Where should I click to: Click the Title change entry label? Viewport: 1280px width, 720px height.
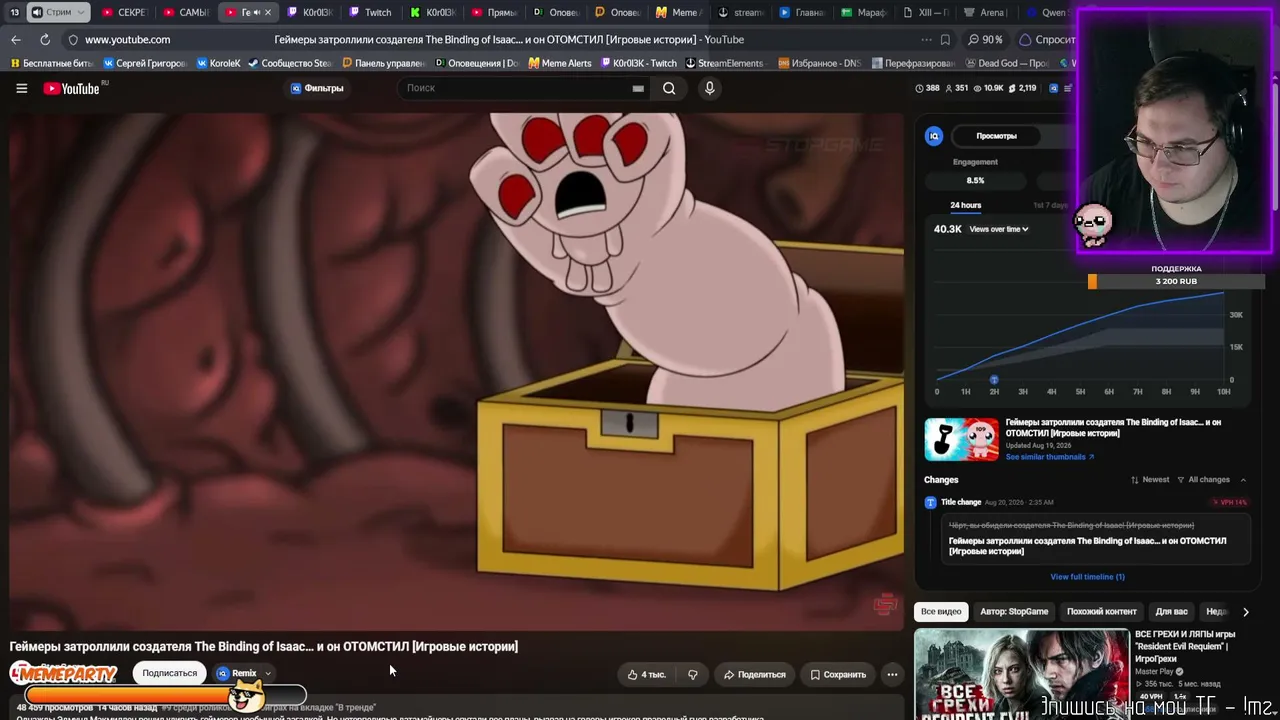(x=961, y=502)
